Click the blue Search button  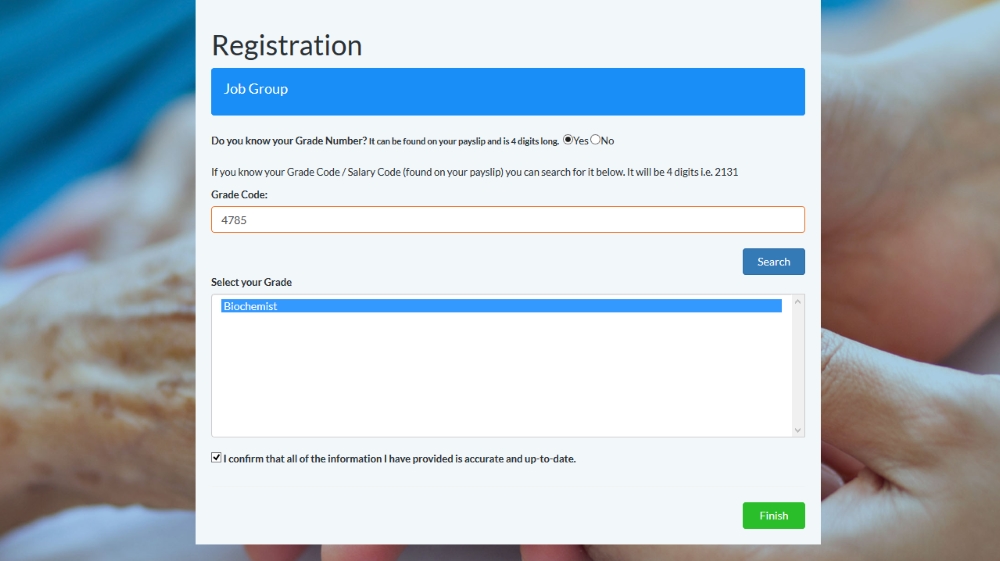click(774, 262)
